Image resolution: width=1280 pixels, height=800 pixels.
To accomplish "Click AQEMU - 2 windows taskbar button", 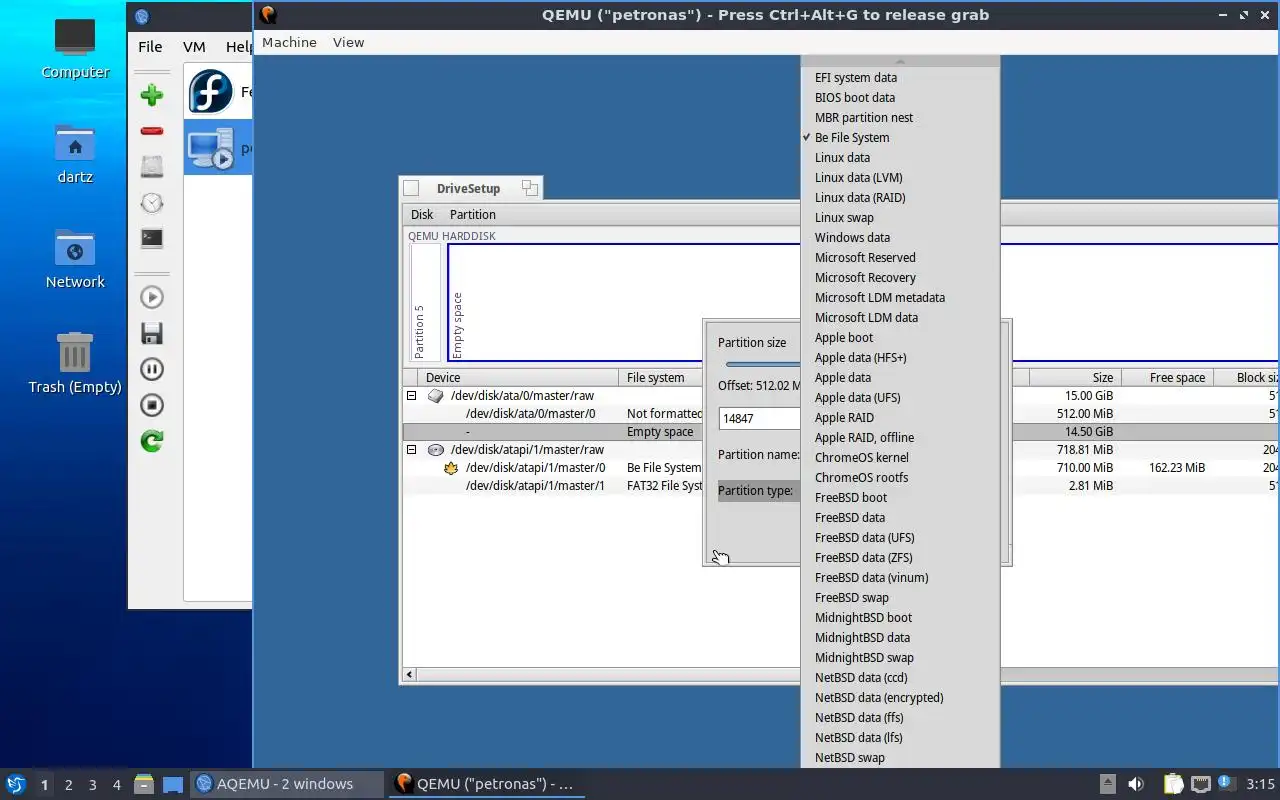I will coord(287,784).
